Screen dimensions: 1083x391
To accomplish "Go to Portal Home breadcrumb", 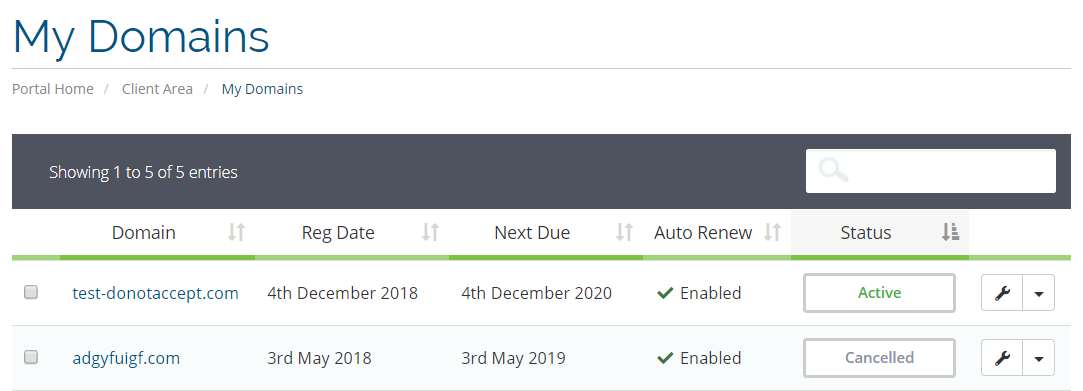I will [x=52, y=89].
